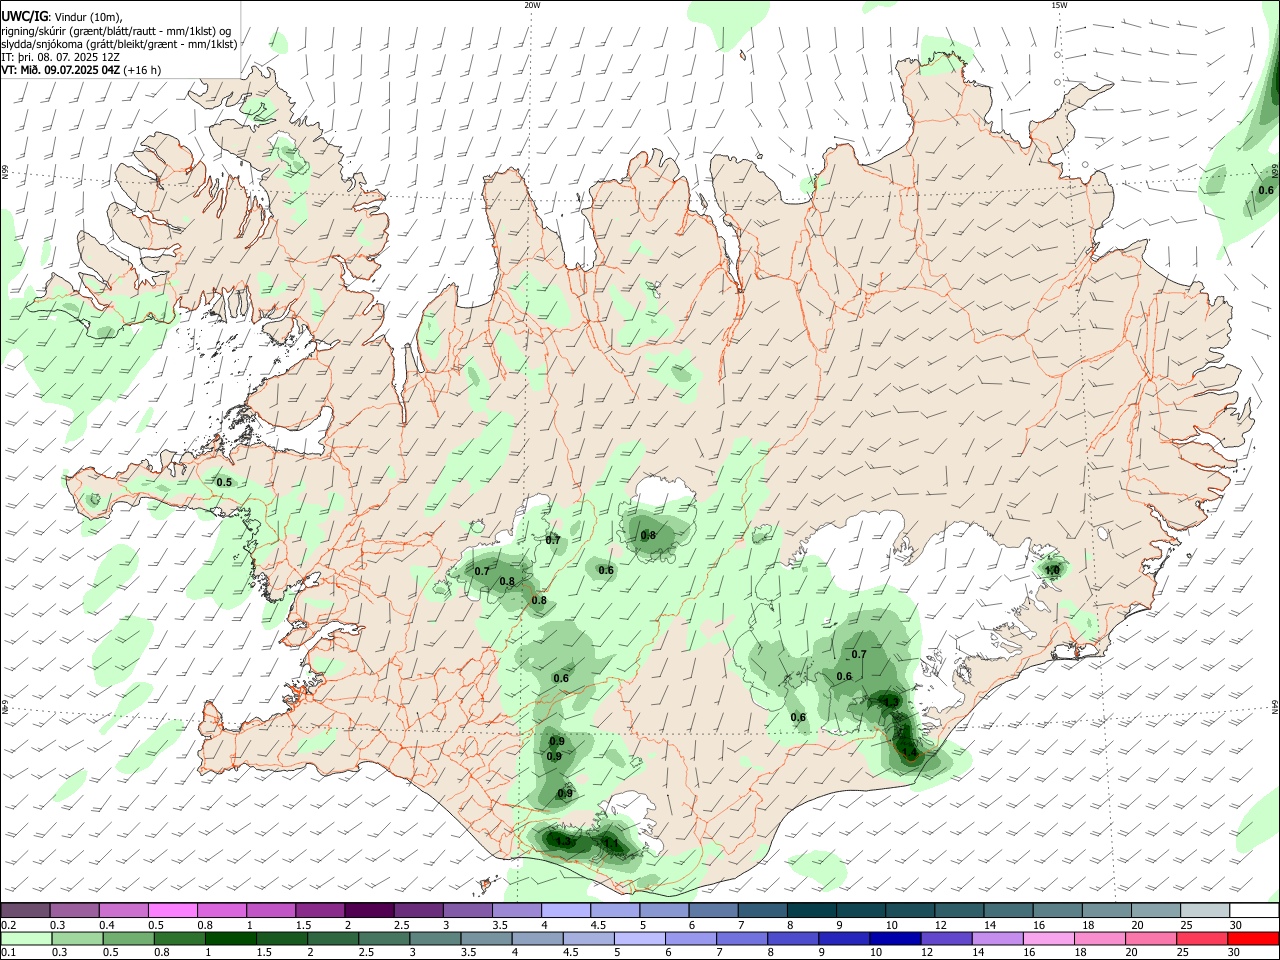Viewport: 1280px width, 960px height.
Task: Click the '0.1' number under the lower legend row
Action: (x=8, y=953)
